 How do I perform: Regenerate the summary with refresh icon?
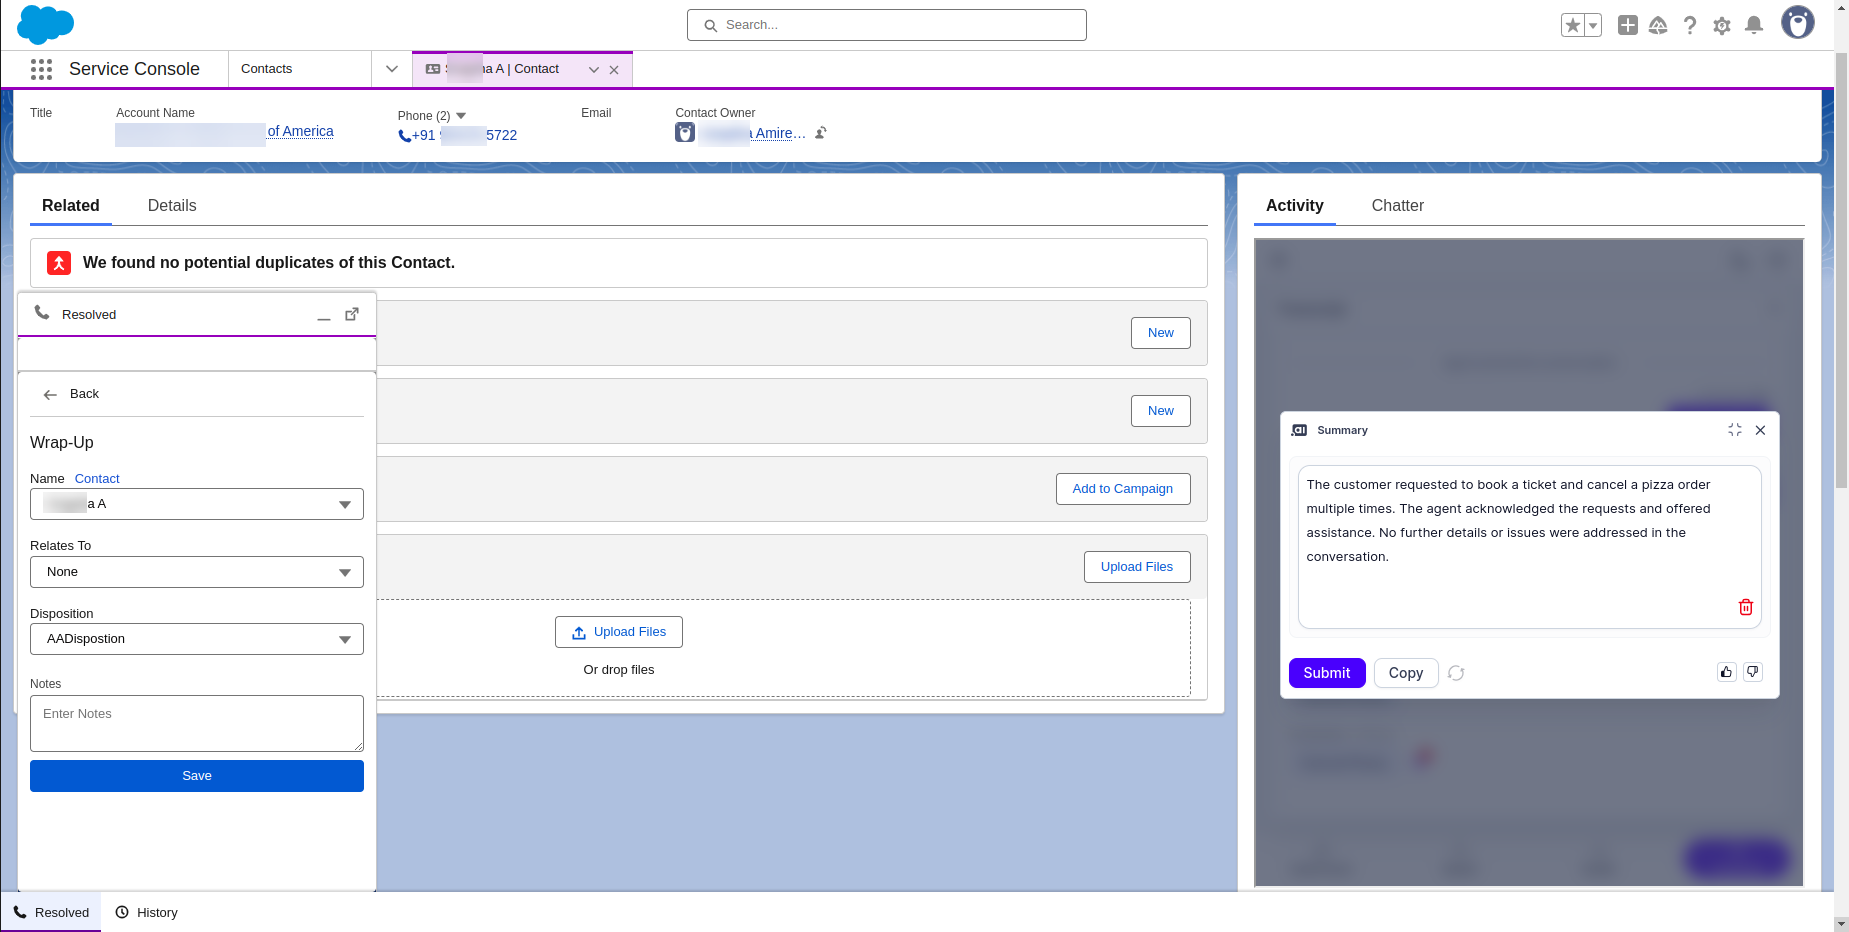coord(1456,673)
